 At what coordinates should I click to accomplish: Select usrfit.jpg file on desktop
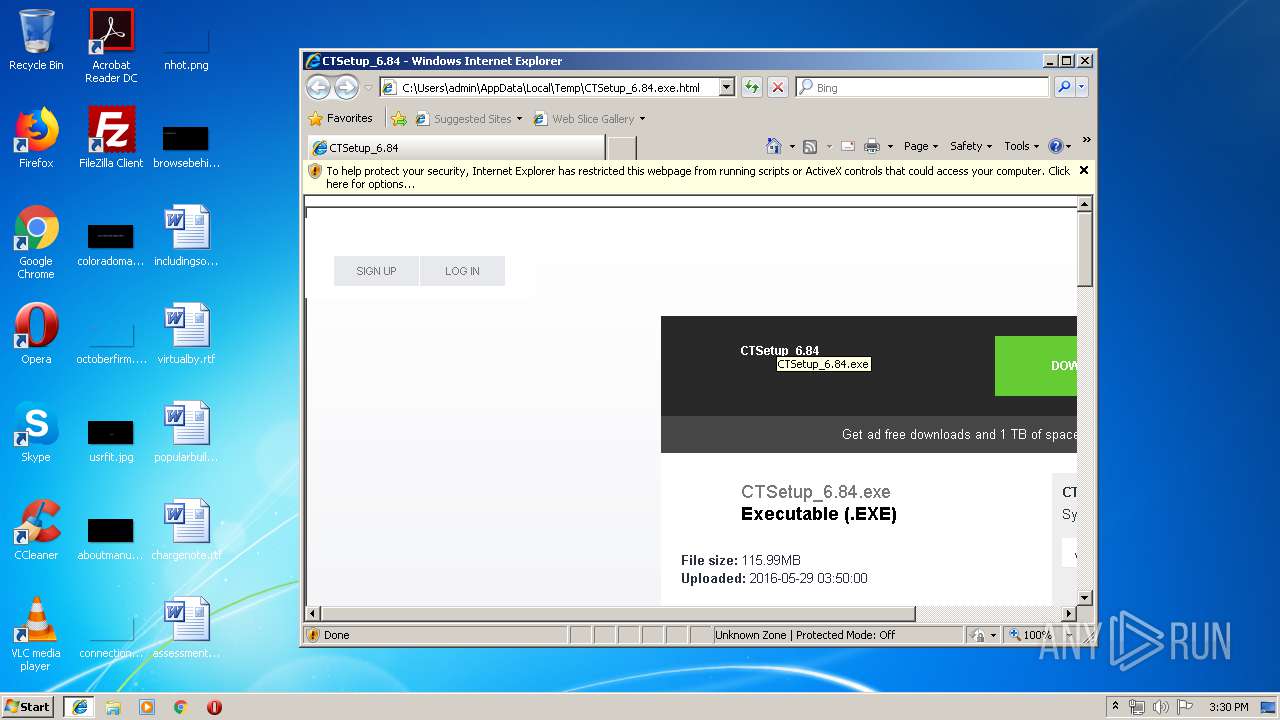pos(111,440)
